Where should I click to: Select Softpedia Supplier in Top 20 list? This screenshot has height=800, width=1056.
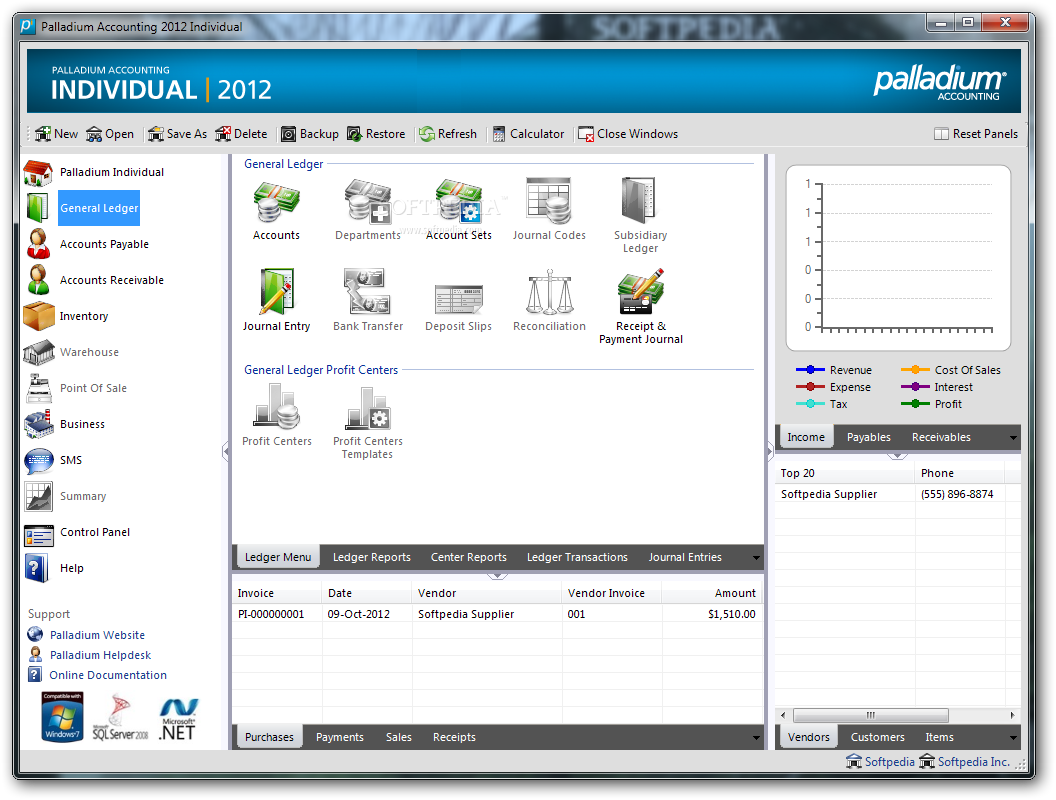click(829, 495)
